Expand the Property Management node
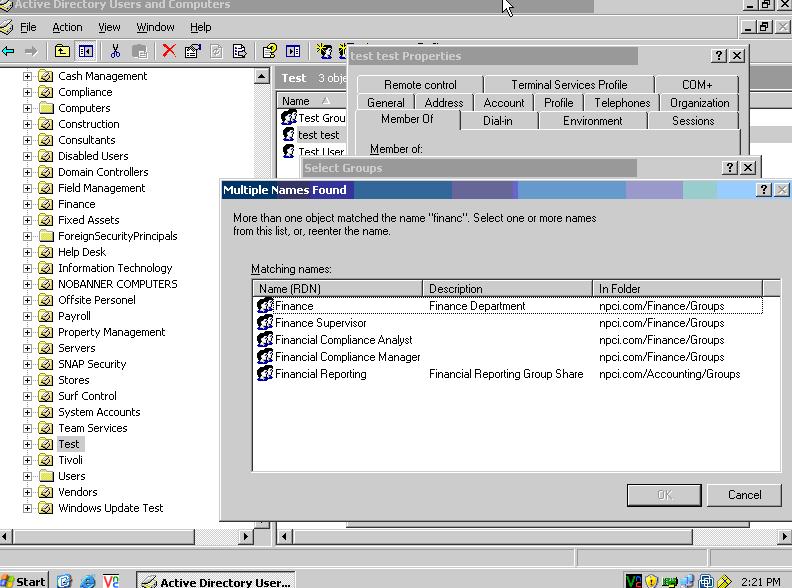 (x=27, y=332)
